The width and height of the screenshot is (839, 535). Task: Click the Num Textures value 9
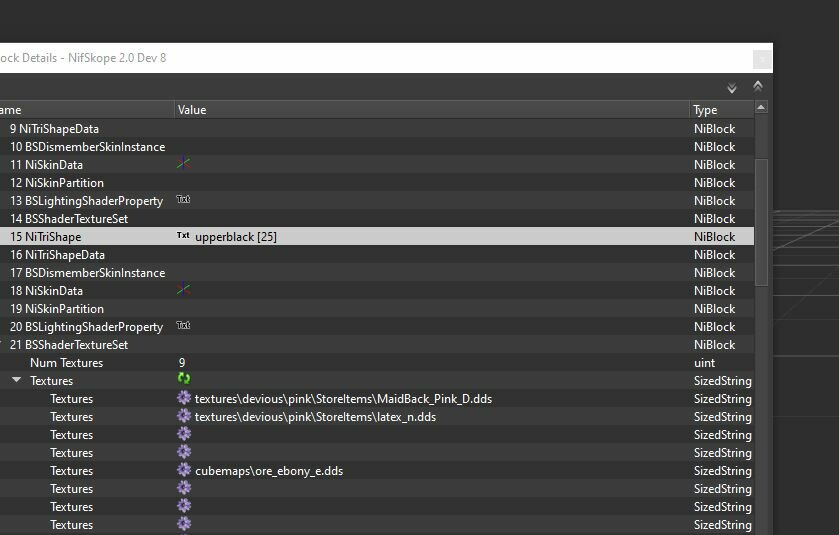pos(182,363)
